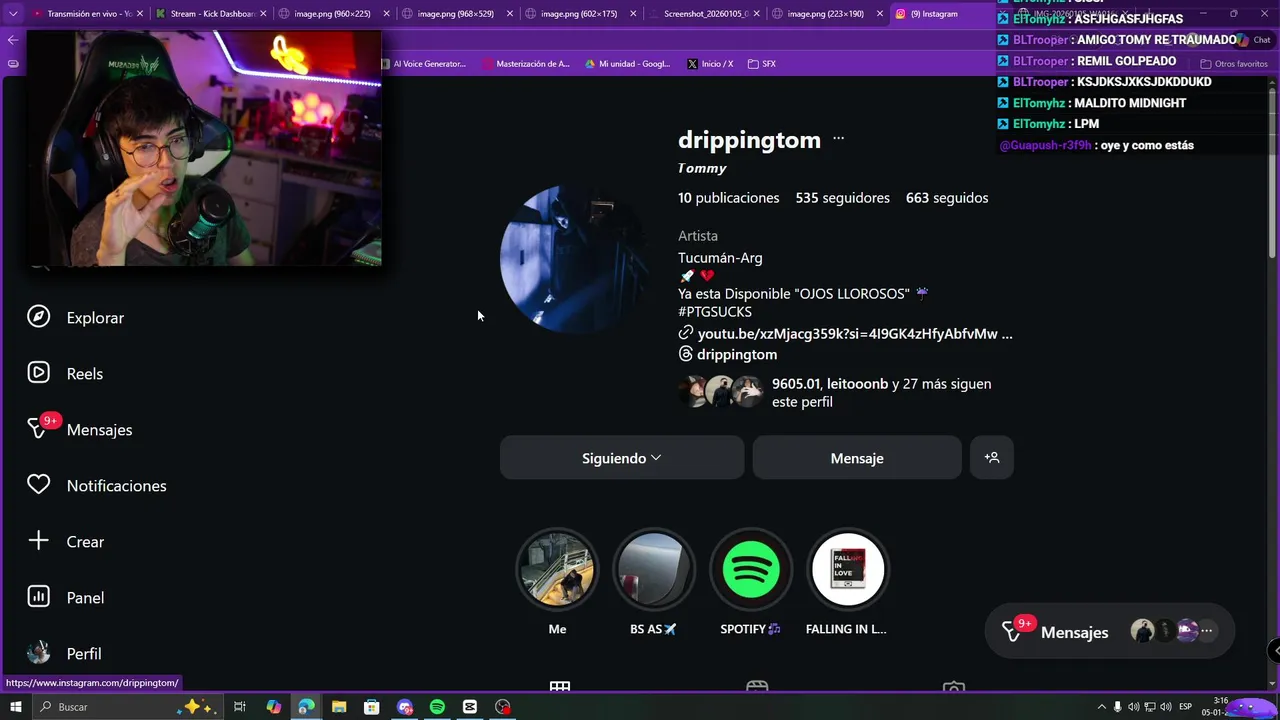Open 'Mi unidad - Googl...' bookmark
The height and width of the screenshot is (720, 1280).
pyautogui.click(x=628, y=64)
